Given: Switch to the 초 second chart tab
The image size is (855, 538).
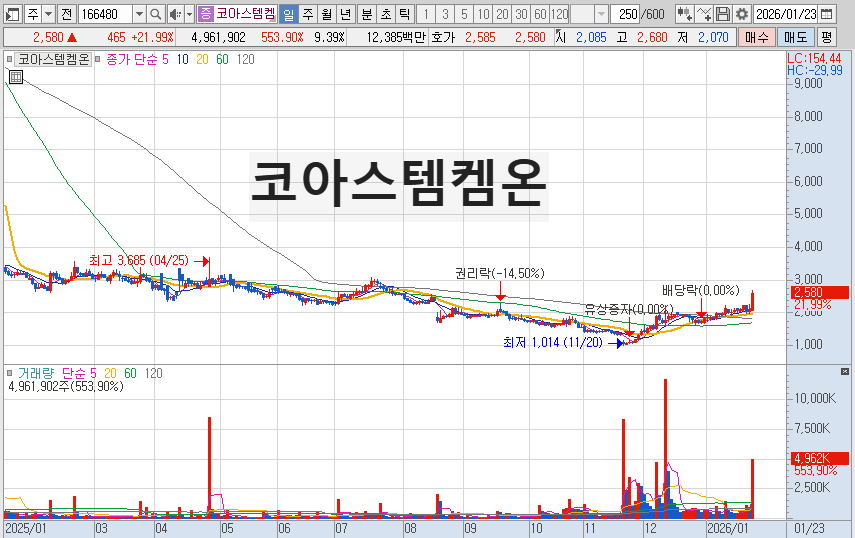Looking at the screenshot, I should pyautogui.click(x=386, y=14).
